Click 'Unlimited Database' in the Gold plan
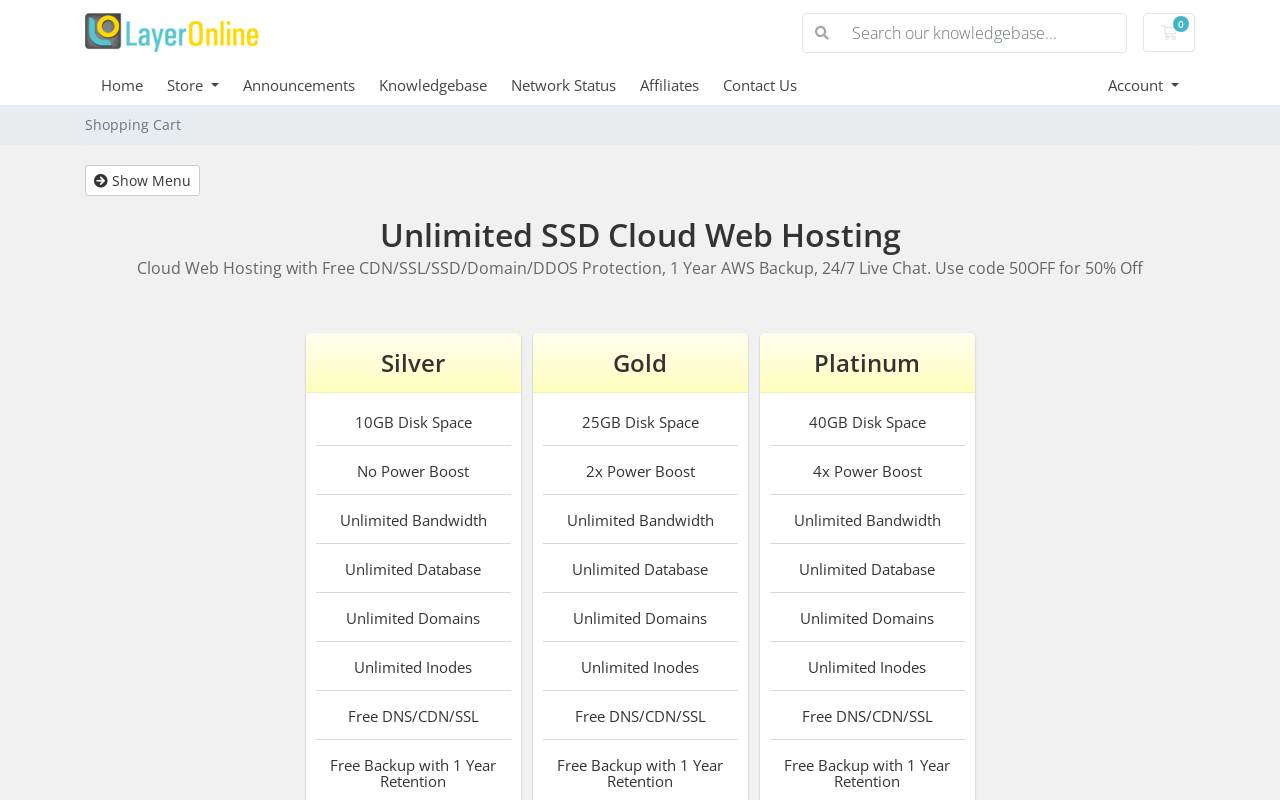Screen dimensions: 1280x800 pyautogui.click(x=640, y=569)
